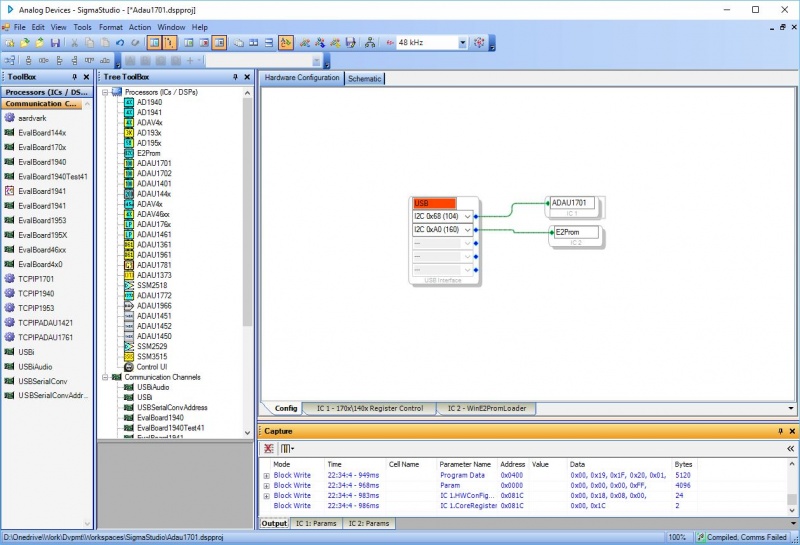The width and height of the screenshot is (800, 545).
Task: Click the Capture columns chooser icon
Action: (287, 449)
